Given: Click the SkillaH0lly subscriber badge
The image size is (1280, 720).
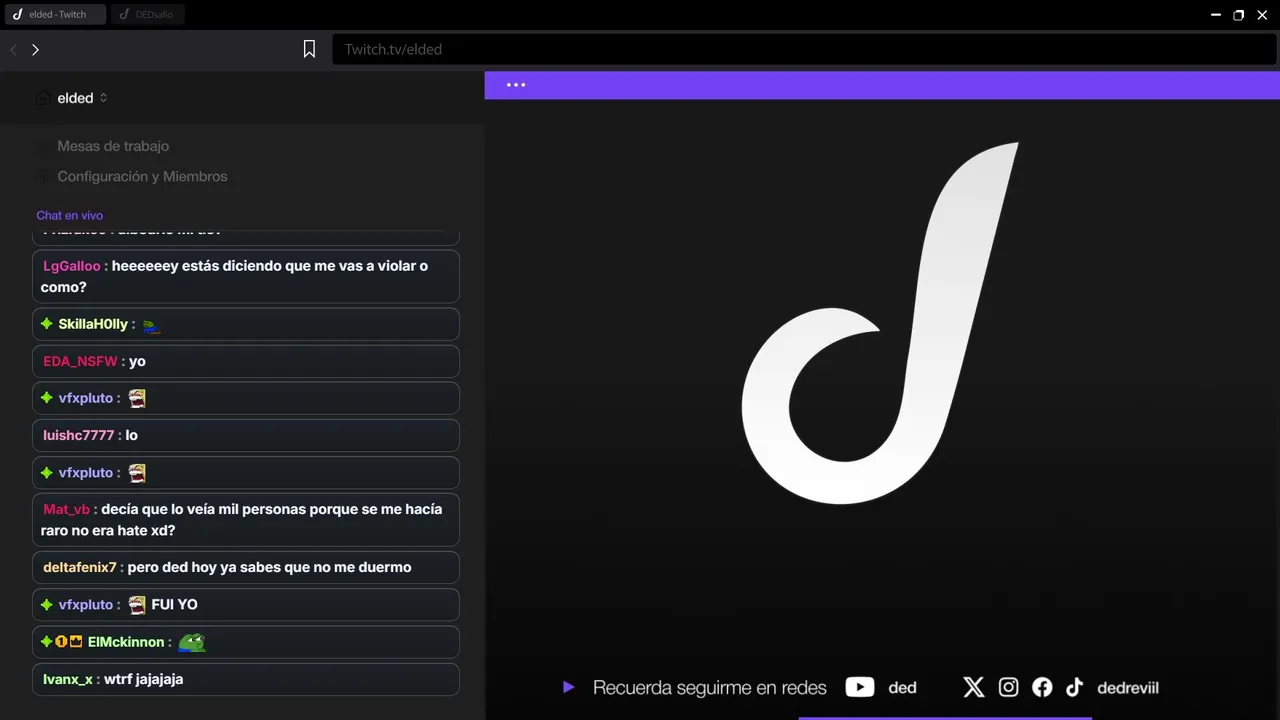Looking at the screenshot, I should pos(47,324).
